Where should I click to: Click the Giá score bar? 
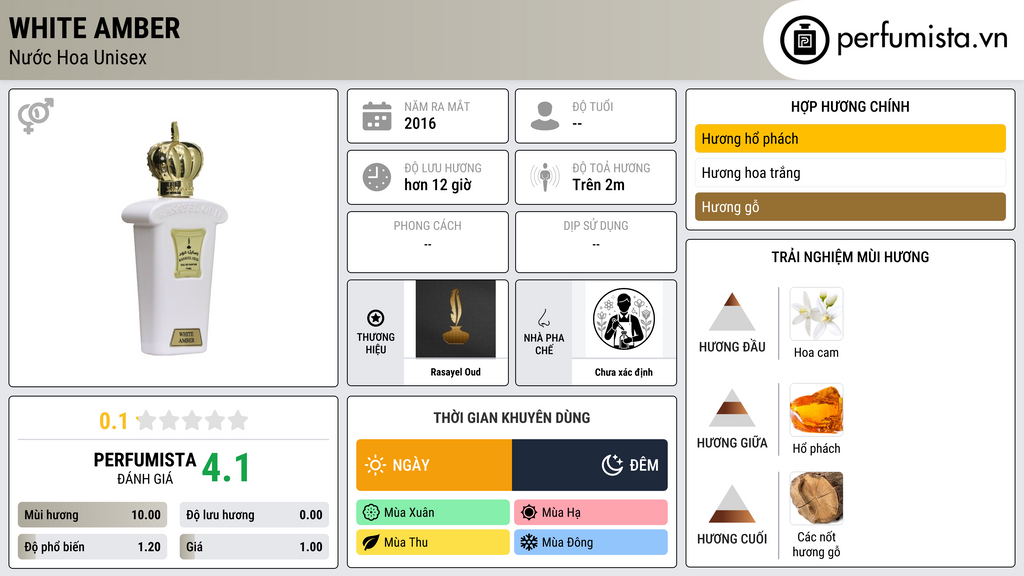pos(254,547)
